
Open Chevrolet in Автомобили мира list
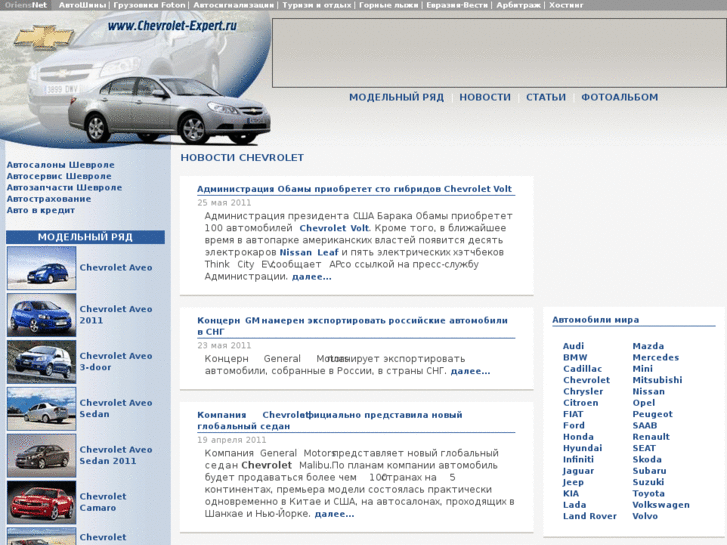pyautogui.click(x=587, y=380)
